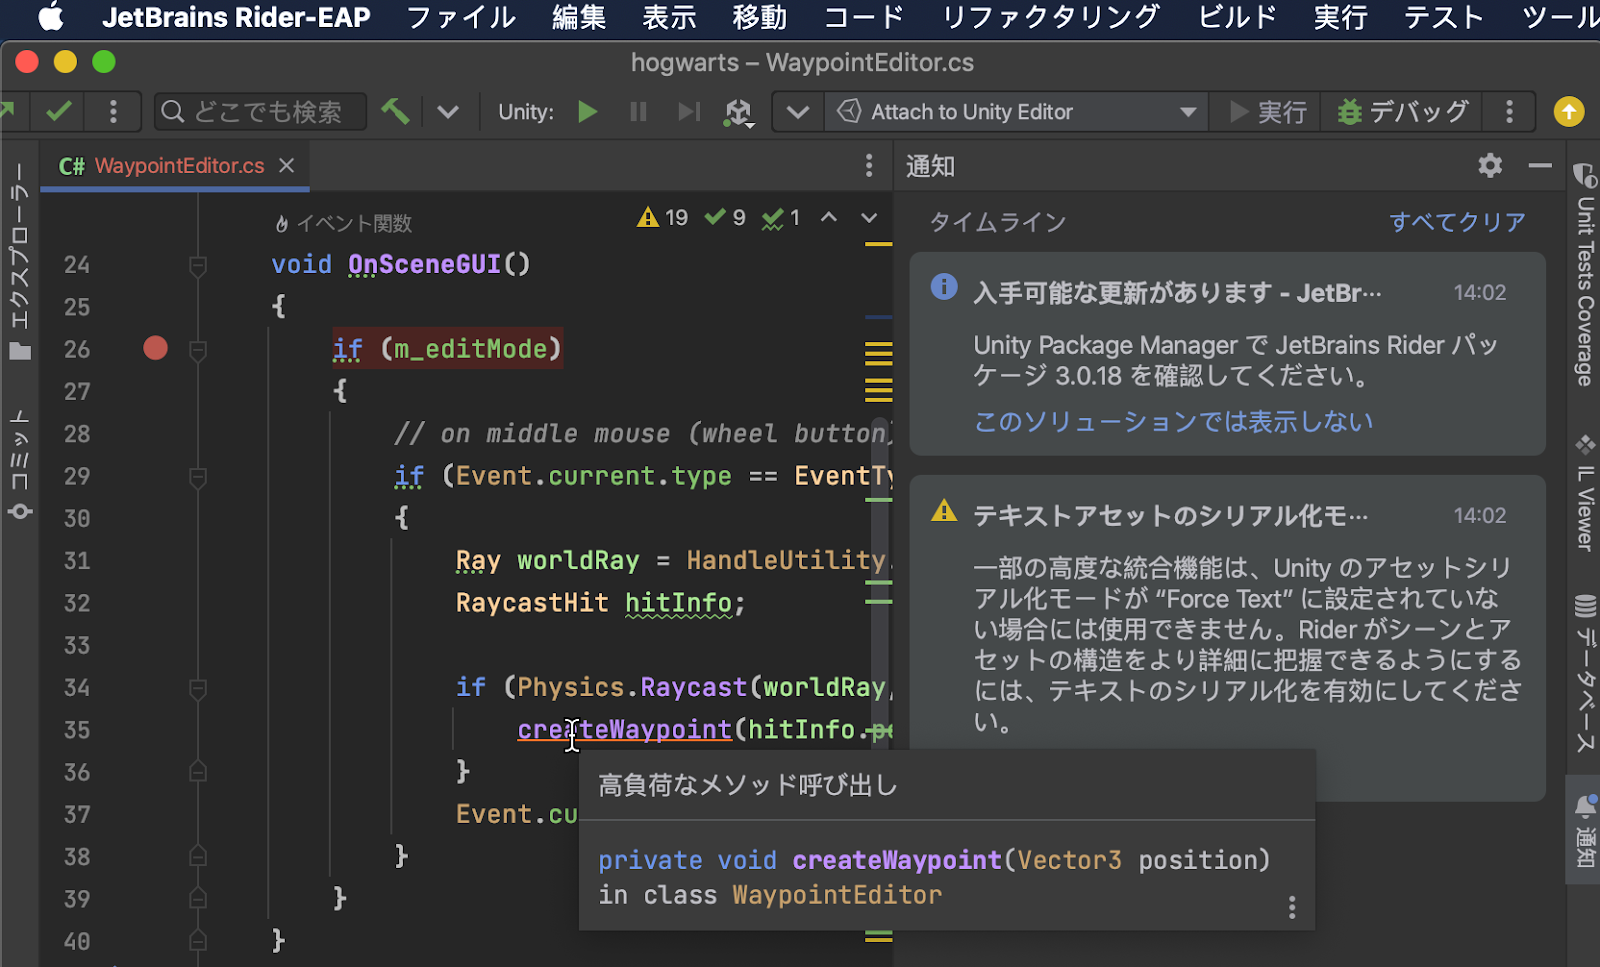The height and width of the screenshot is (967, 1600).
Task: Click the デバッグ bug button
Action: point(1402,111)
